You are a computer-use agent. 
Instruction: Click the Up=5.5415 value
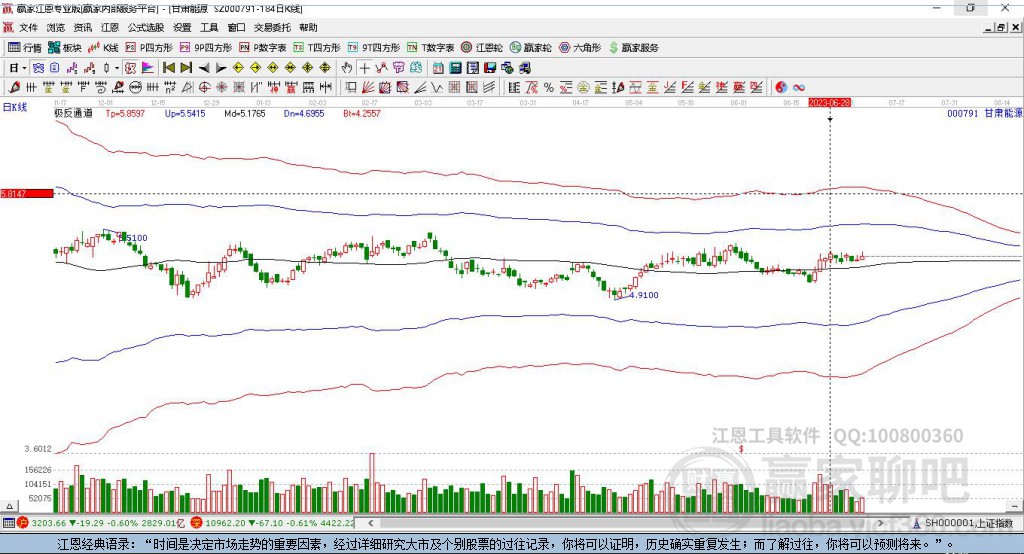pos(185,113)
